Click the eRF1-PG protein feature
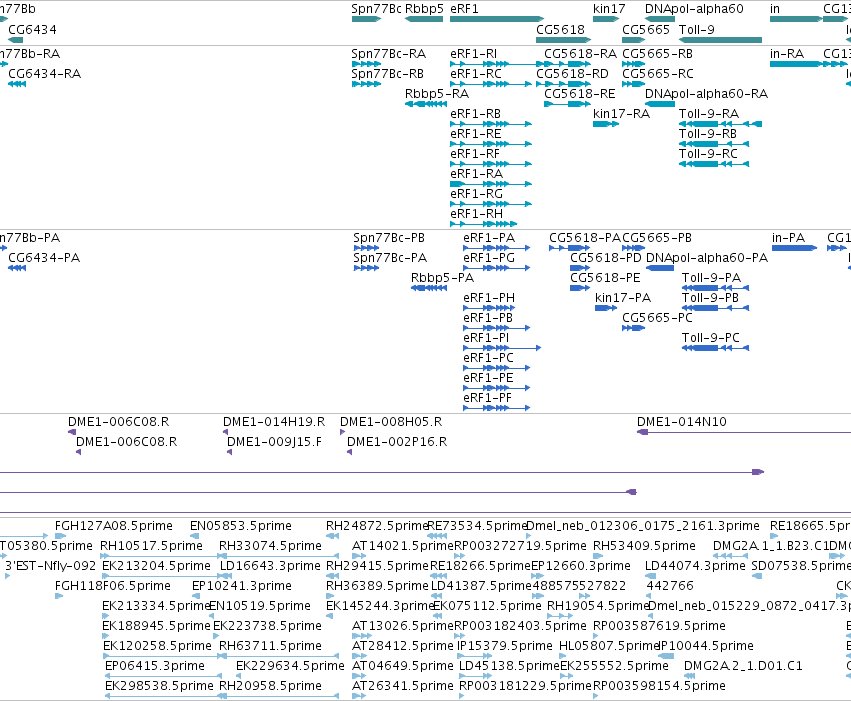This screenshot has height=701, width=851. coord(497,268)
